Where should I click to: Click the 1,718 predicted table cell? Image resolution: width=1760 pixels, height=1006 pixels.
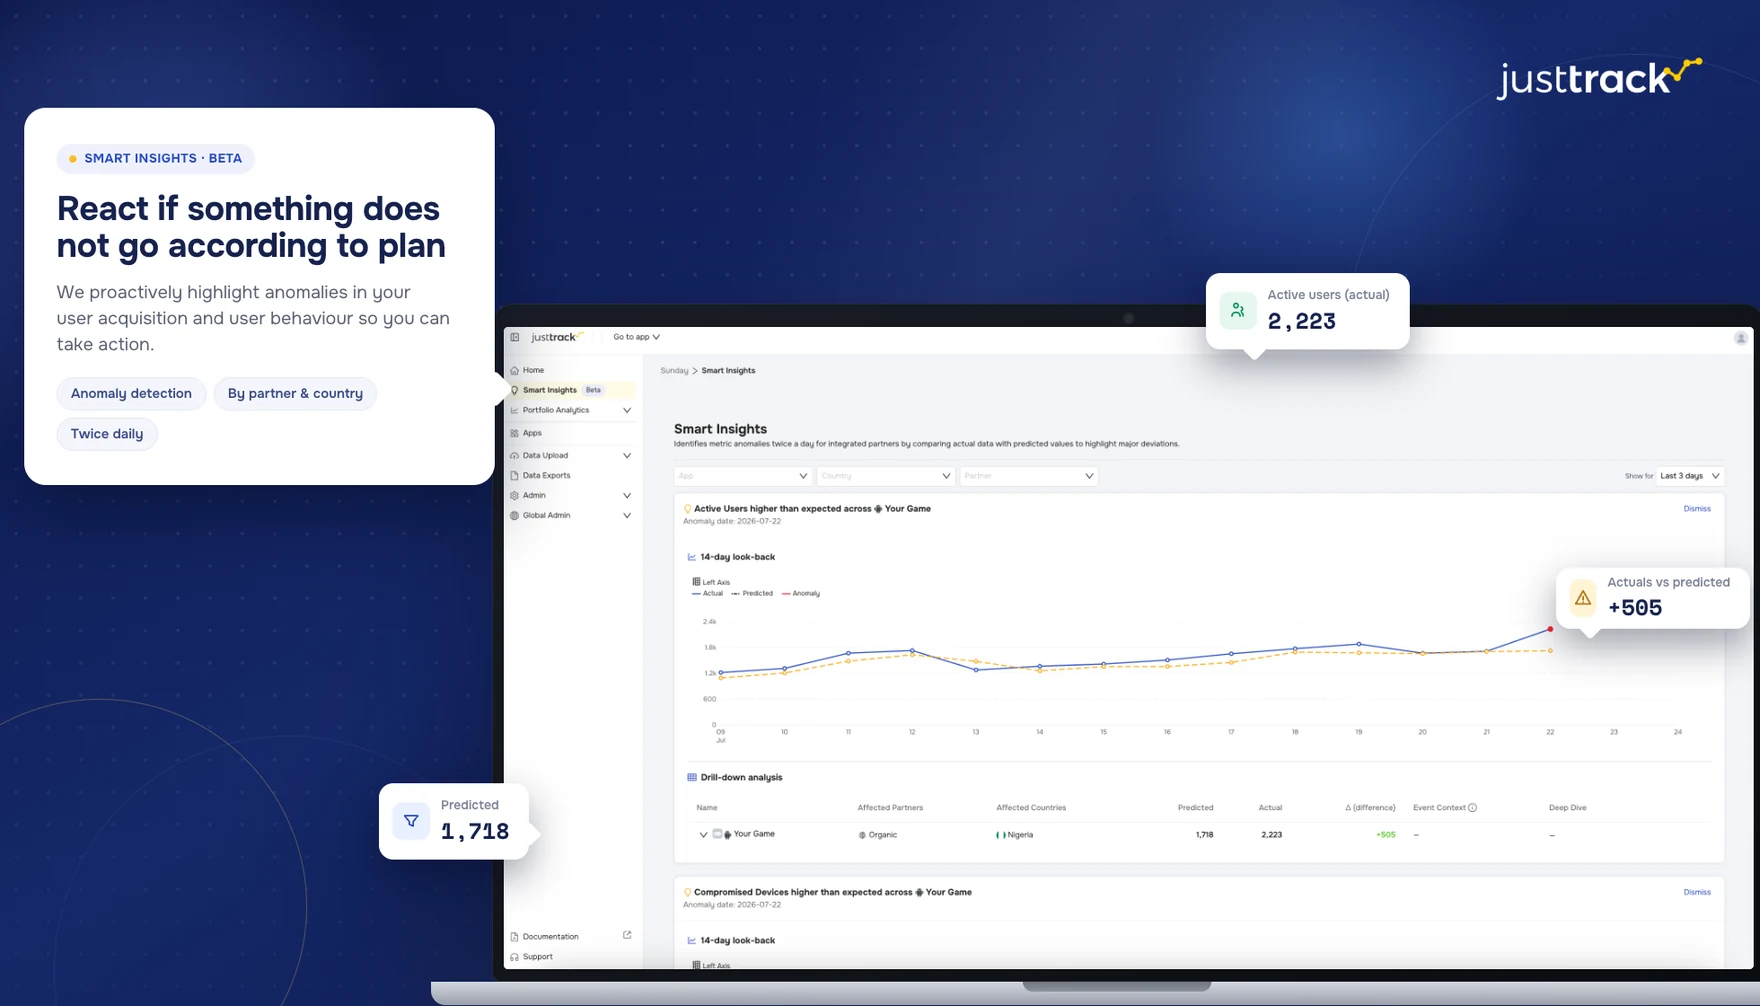[x=1204, y=834]
